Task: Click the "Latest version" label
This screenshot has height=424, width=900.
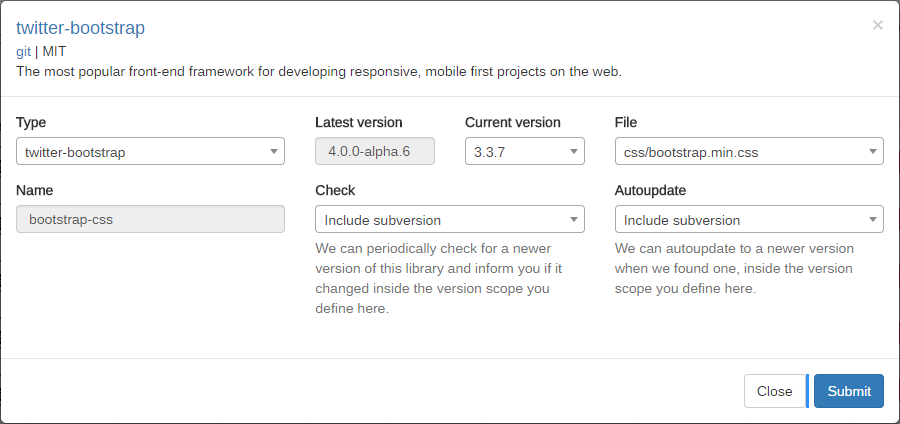Action: [358, 122]
